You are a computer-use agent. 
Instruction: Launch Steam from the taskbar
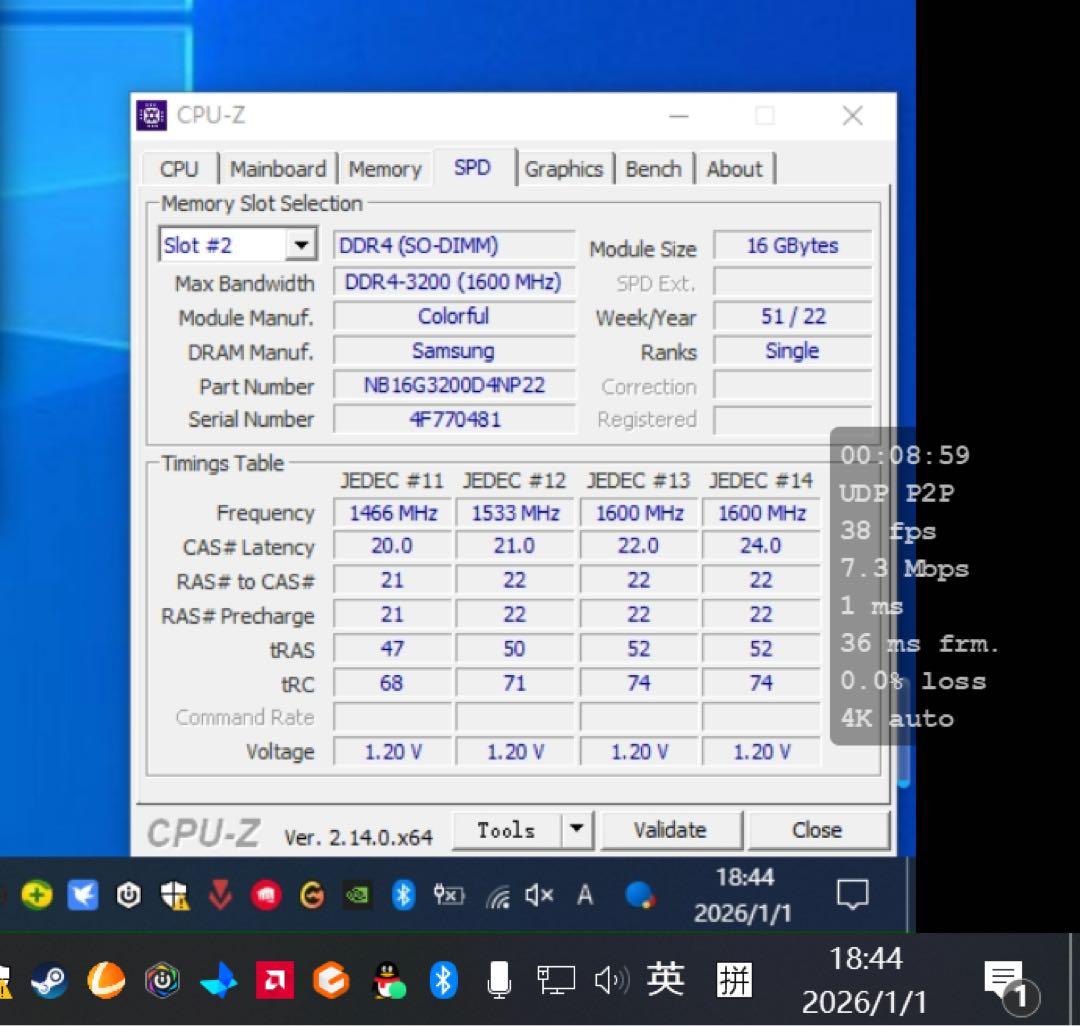[48, 980]
